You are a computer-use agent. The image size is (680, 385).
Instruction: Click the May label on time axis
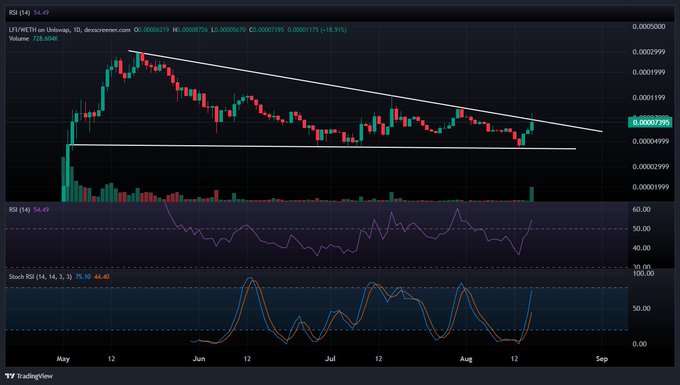tap(63, 359)
